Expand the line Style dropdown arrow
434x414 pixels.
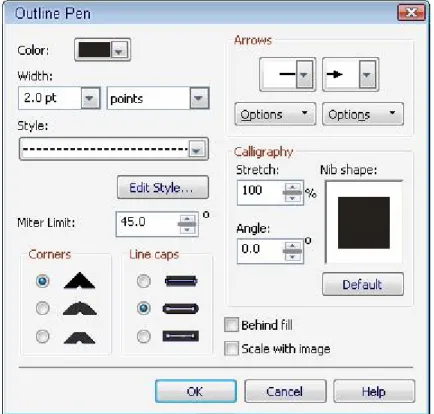click(x=196, y=149)
